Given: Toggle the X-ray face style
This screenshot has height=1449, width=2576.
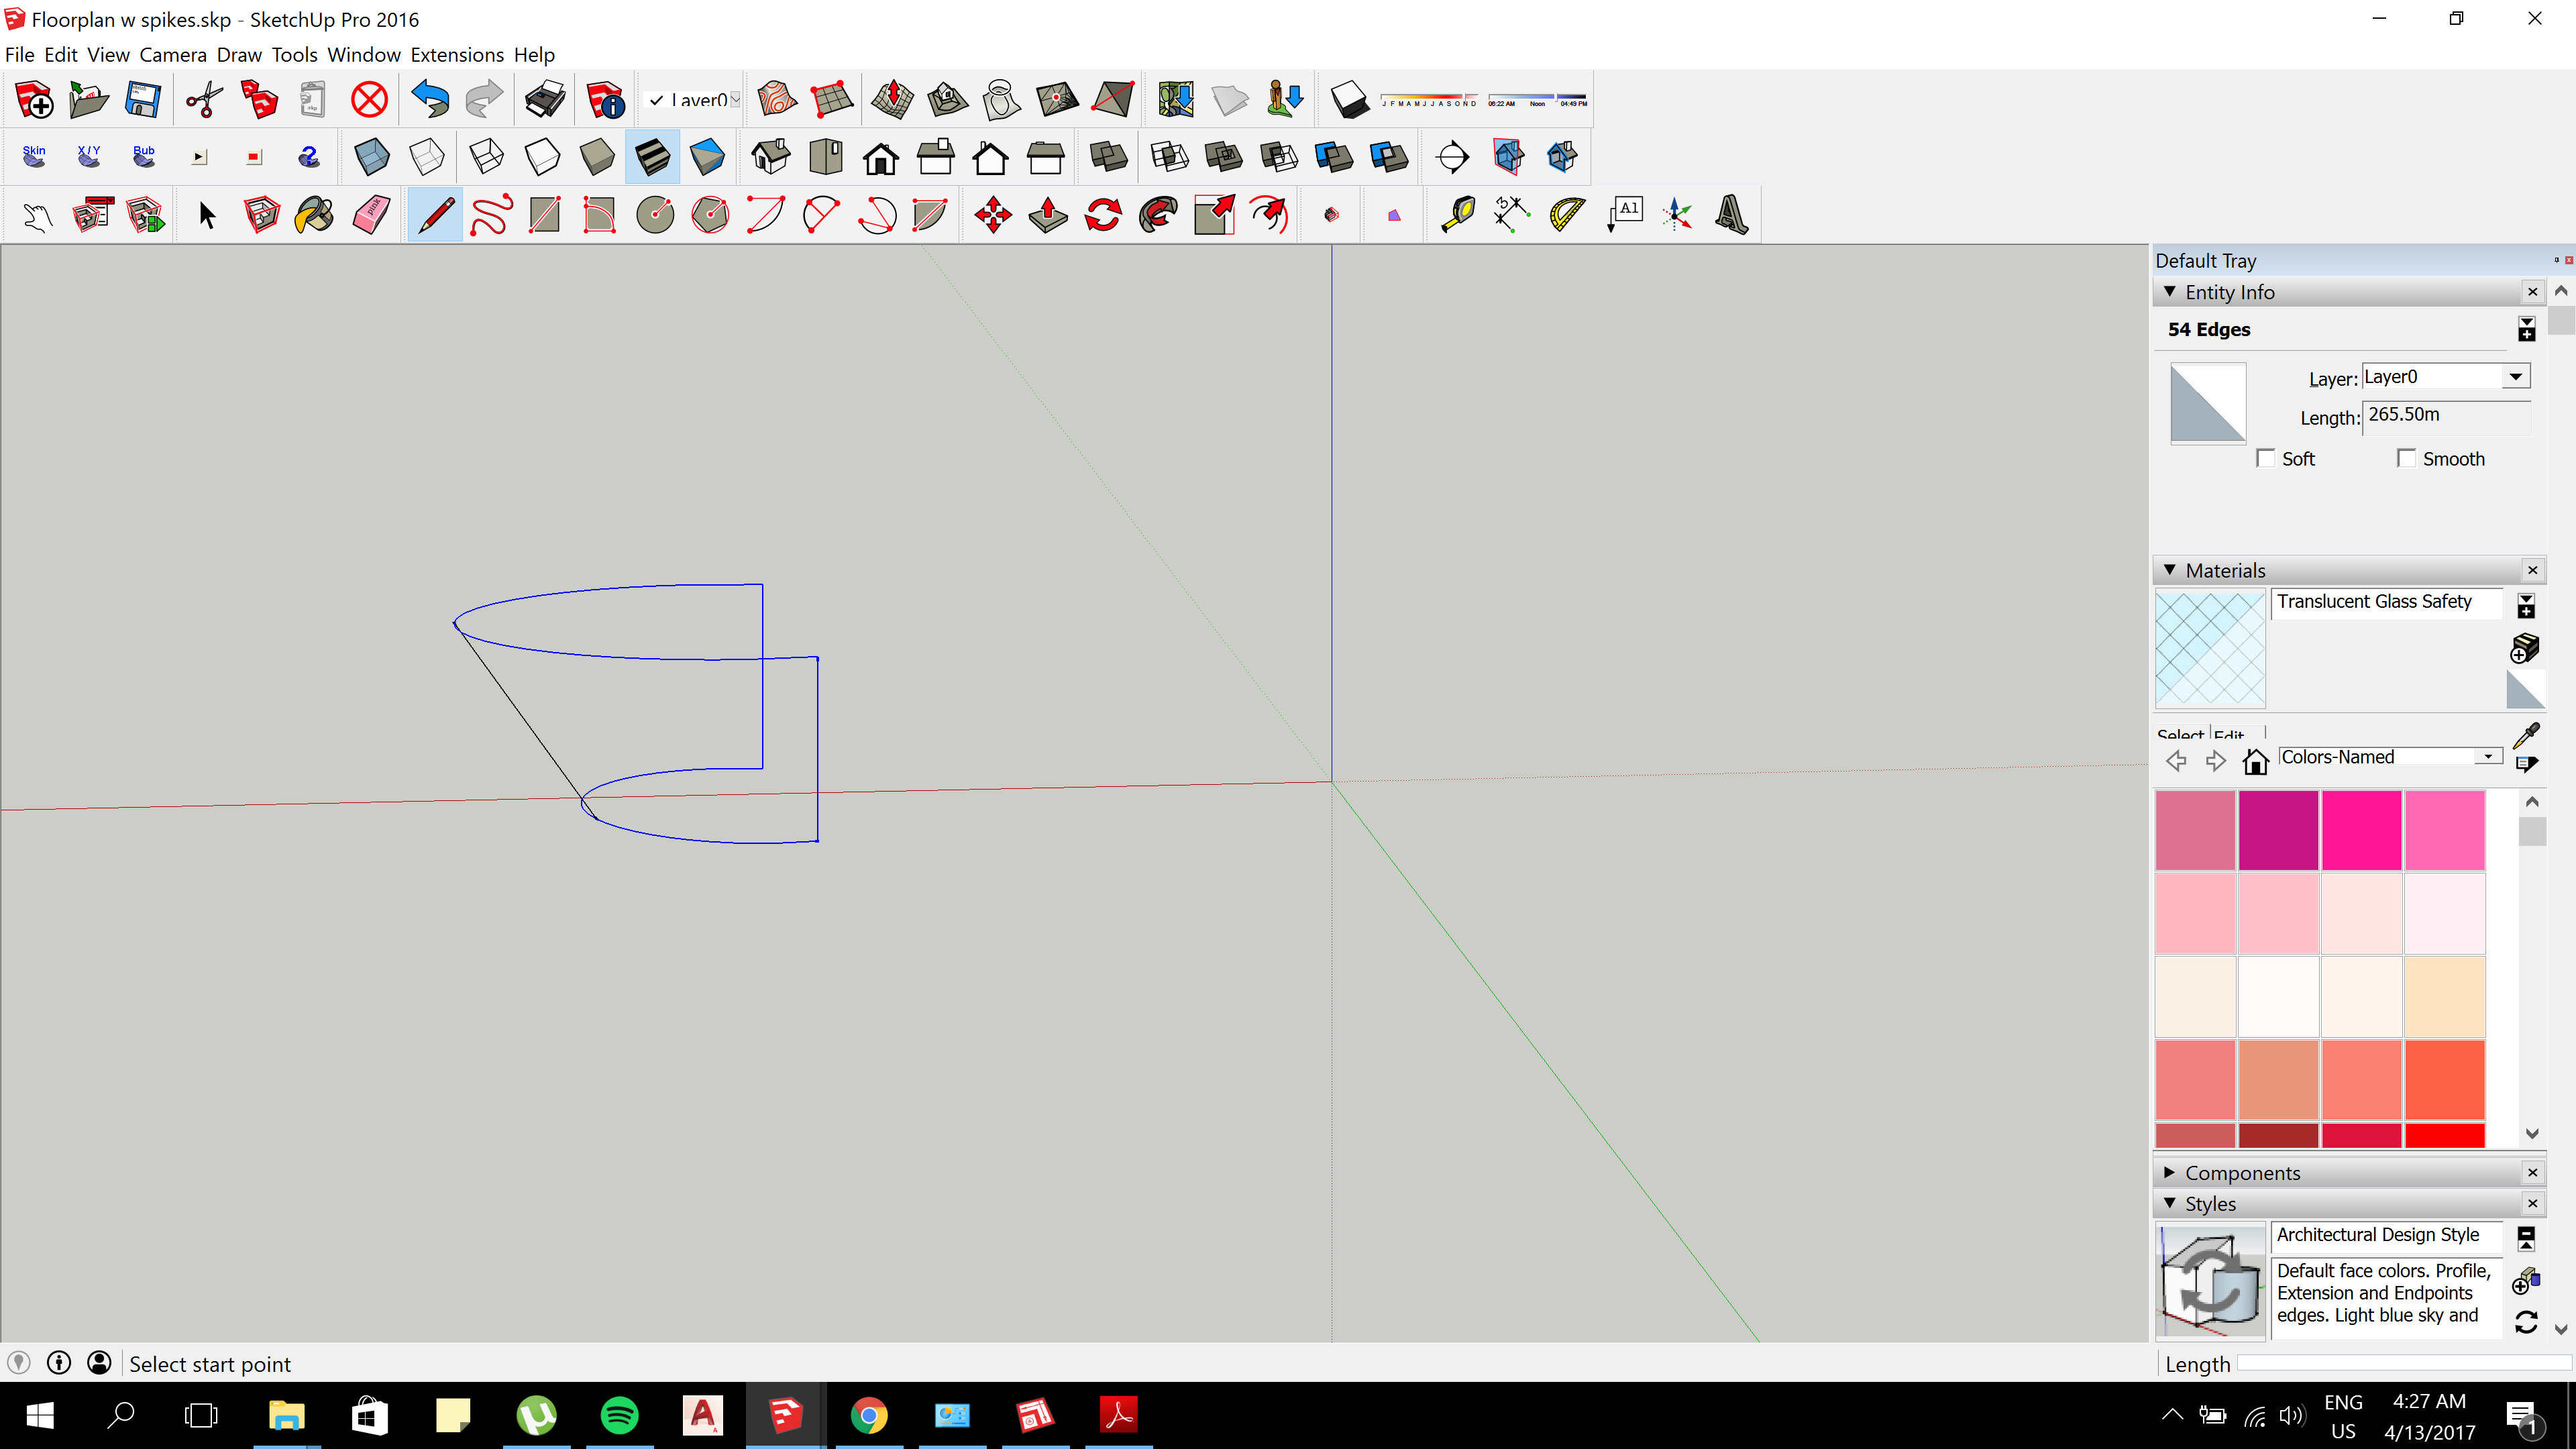Looking at the screenshot, I should [372, 157].
